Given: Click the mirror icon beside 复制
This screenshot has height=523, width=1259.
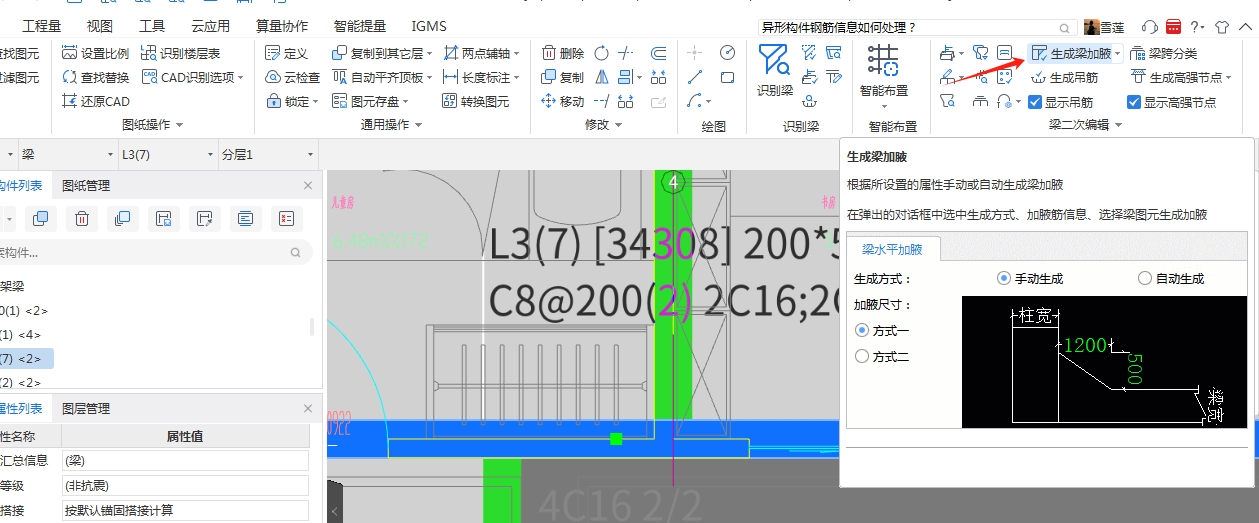Looking at the screenshot, I should (601, 77).
